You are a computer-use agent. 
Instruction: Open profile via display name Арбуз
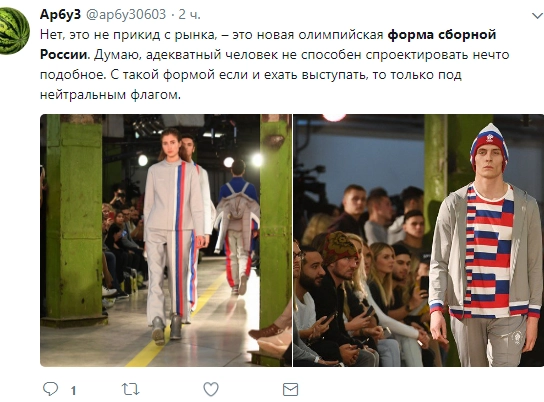coord(60,15)
